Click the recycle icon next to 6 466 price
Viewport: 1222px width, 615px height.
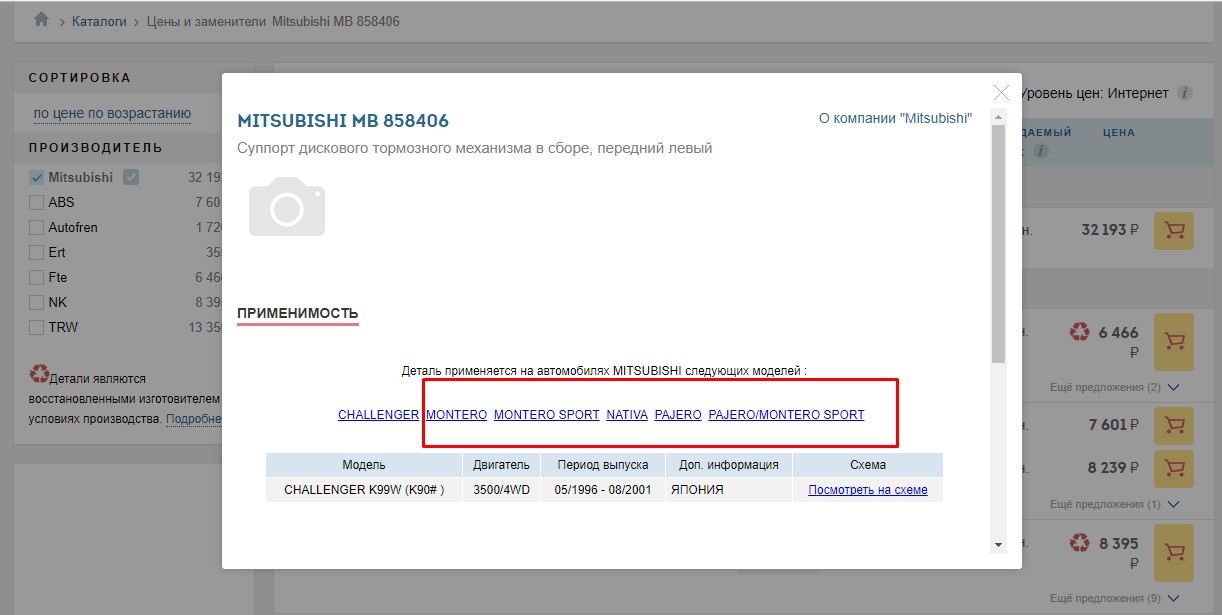pos(1079,332)
